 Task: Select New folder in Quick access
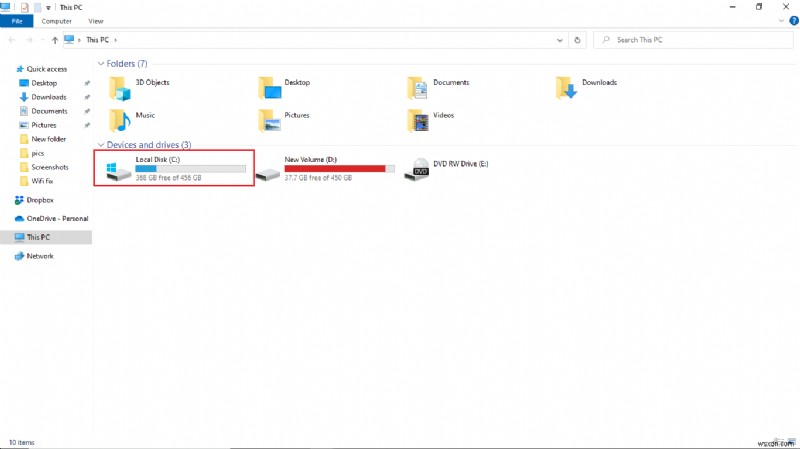(48, 139)
